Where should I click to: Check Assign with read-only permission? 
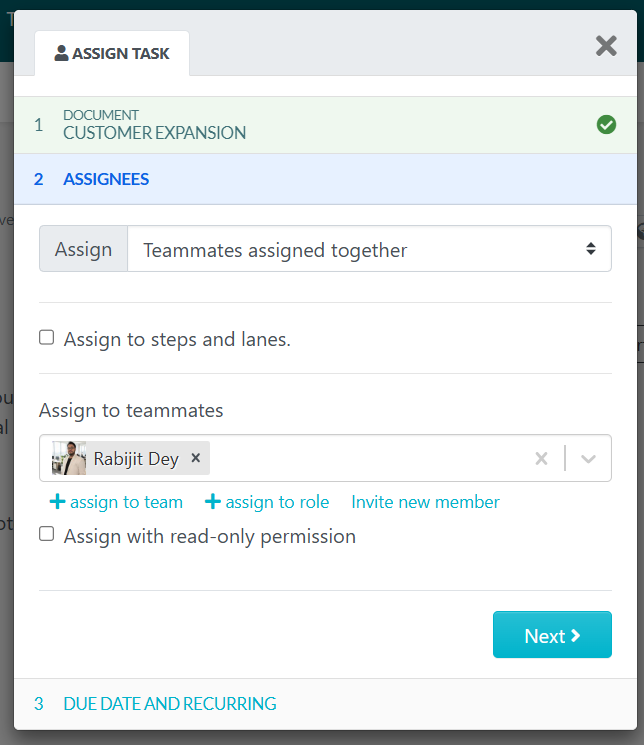click(47, 535)
